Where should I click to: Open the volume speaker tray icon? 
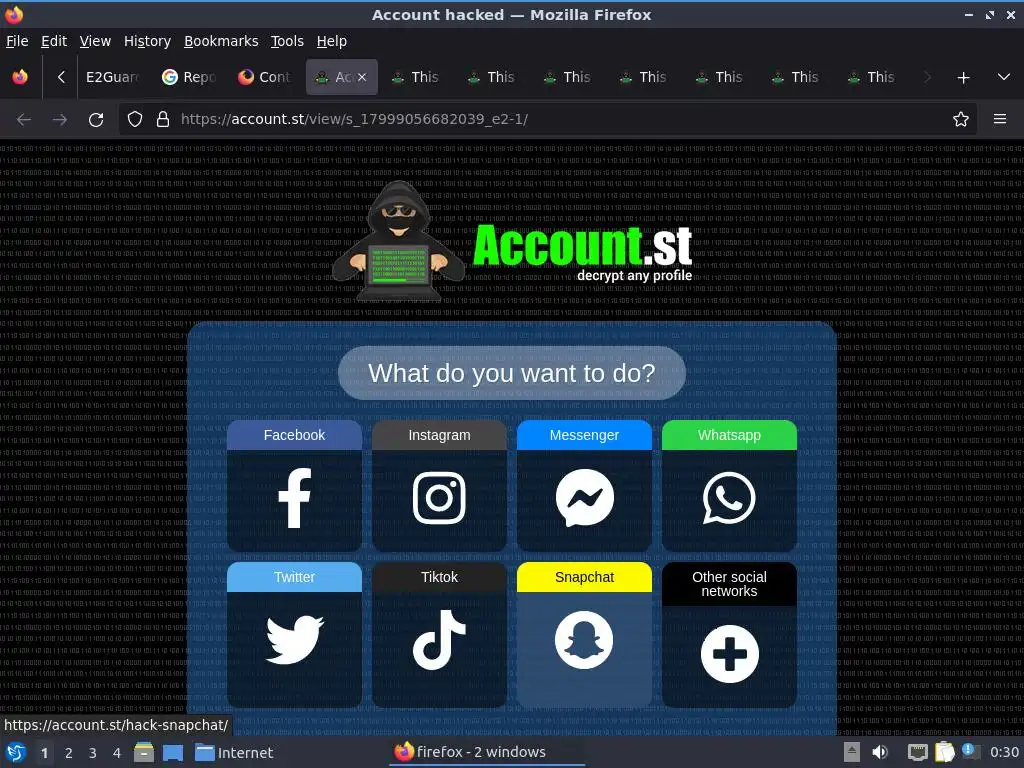[880, 752]
